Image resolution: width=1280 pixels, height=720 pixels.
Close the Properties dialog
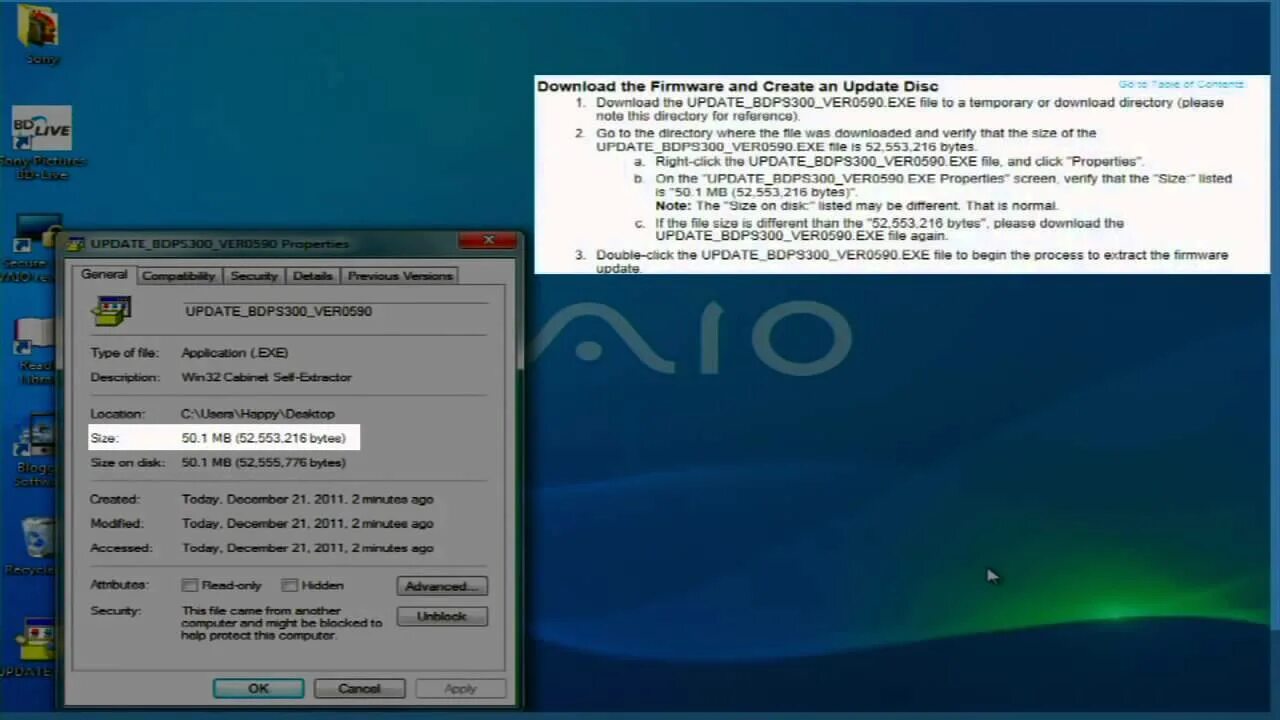point(489,241)
